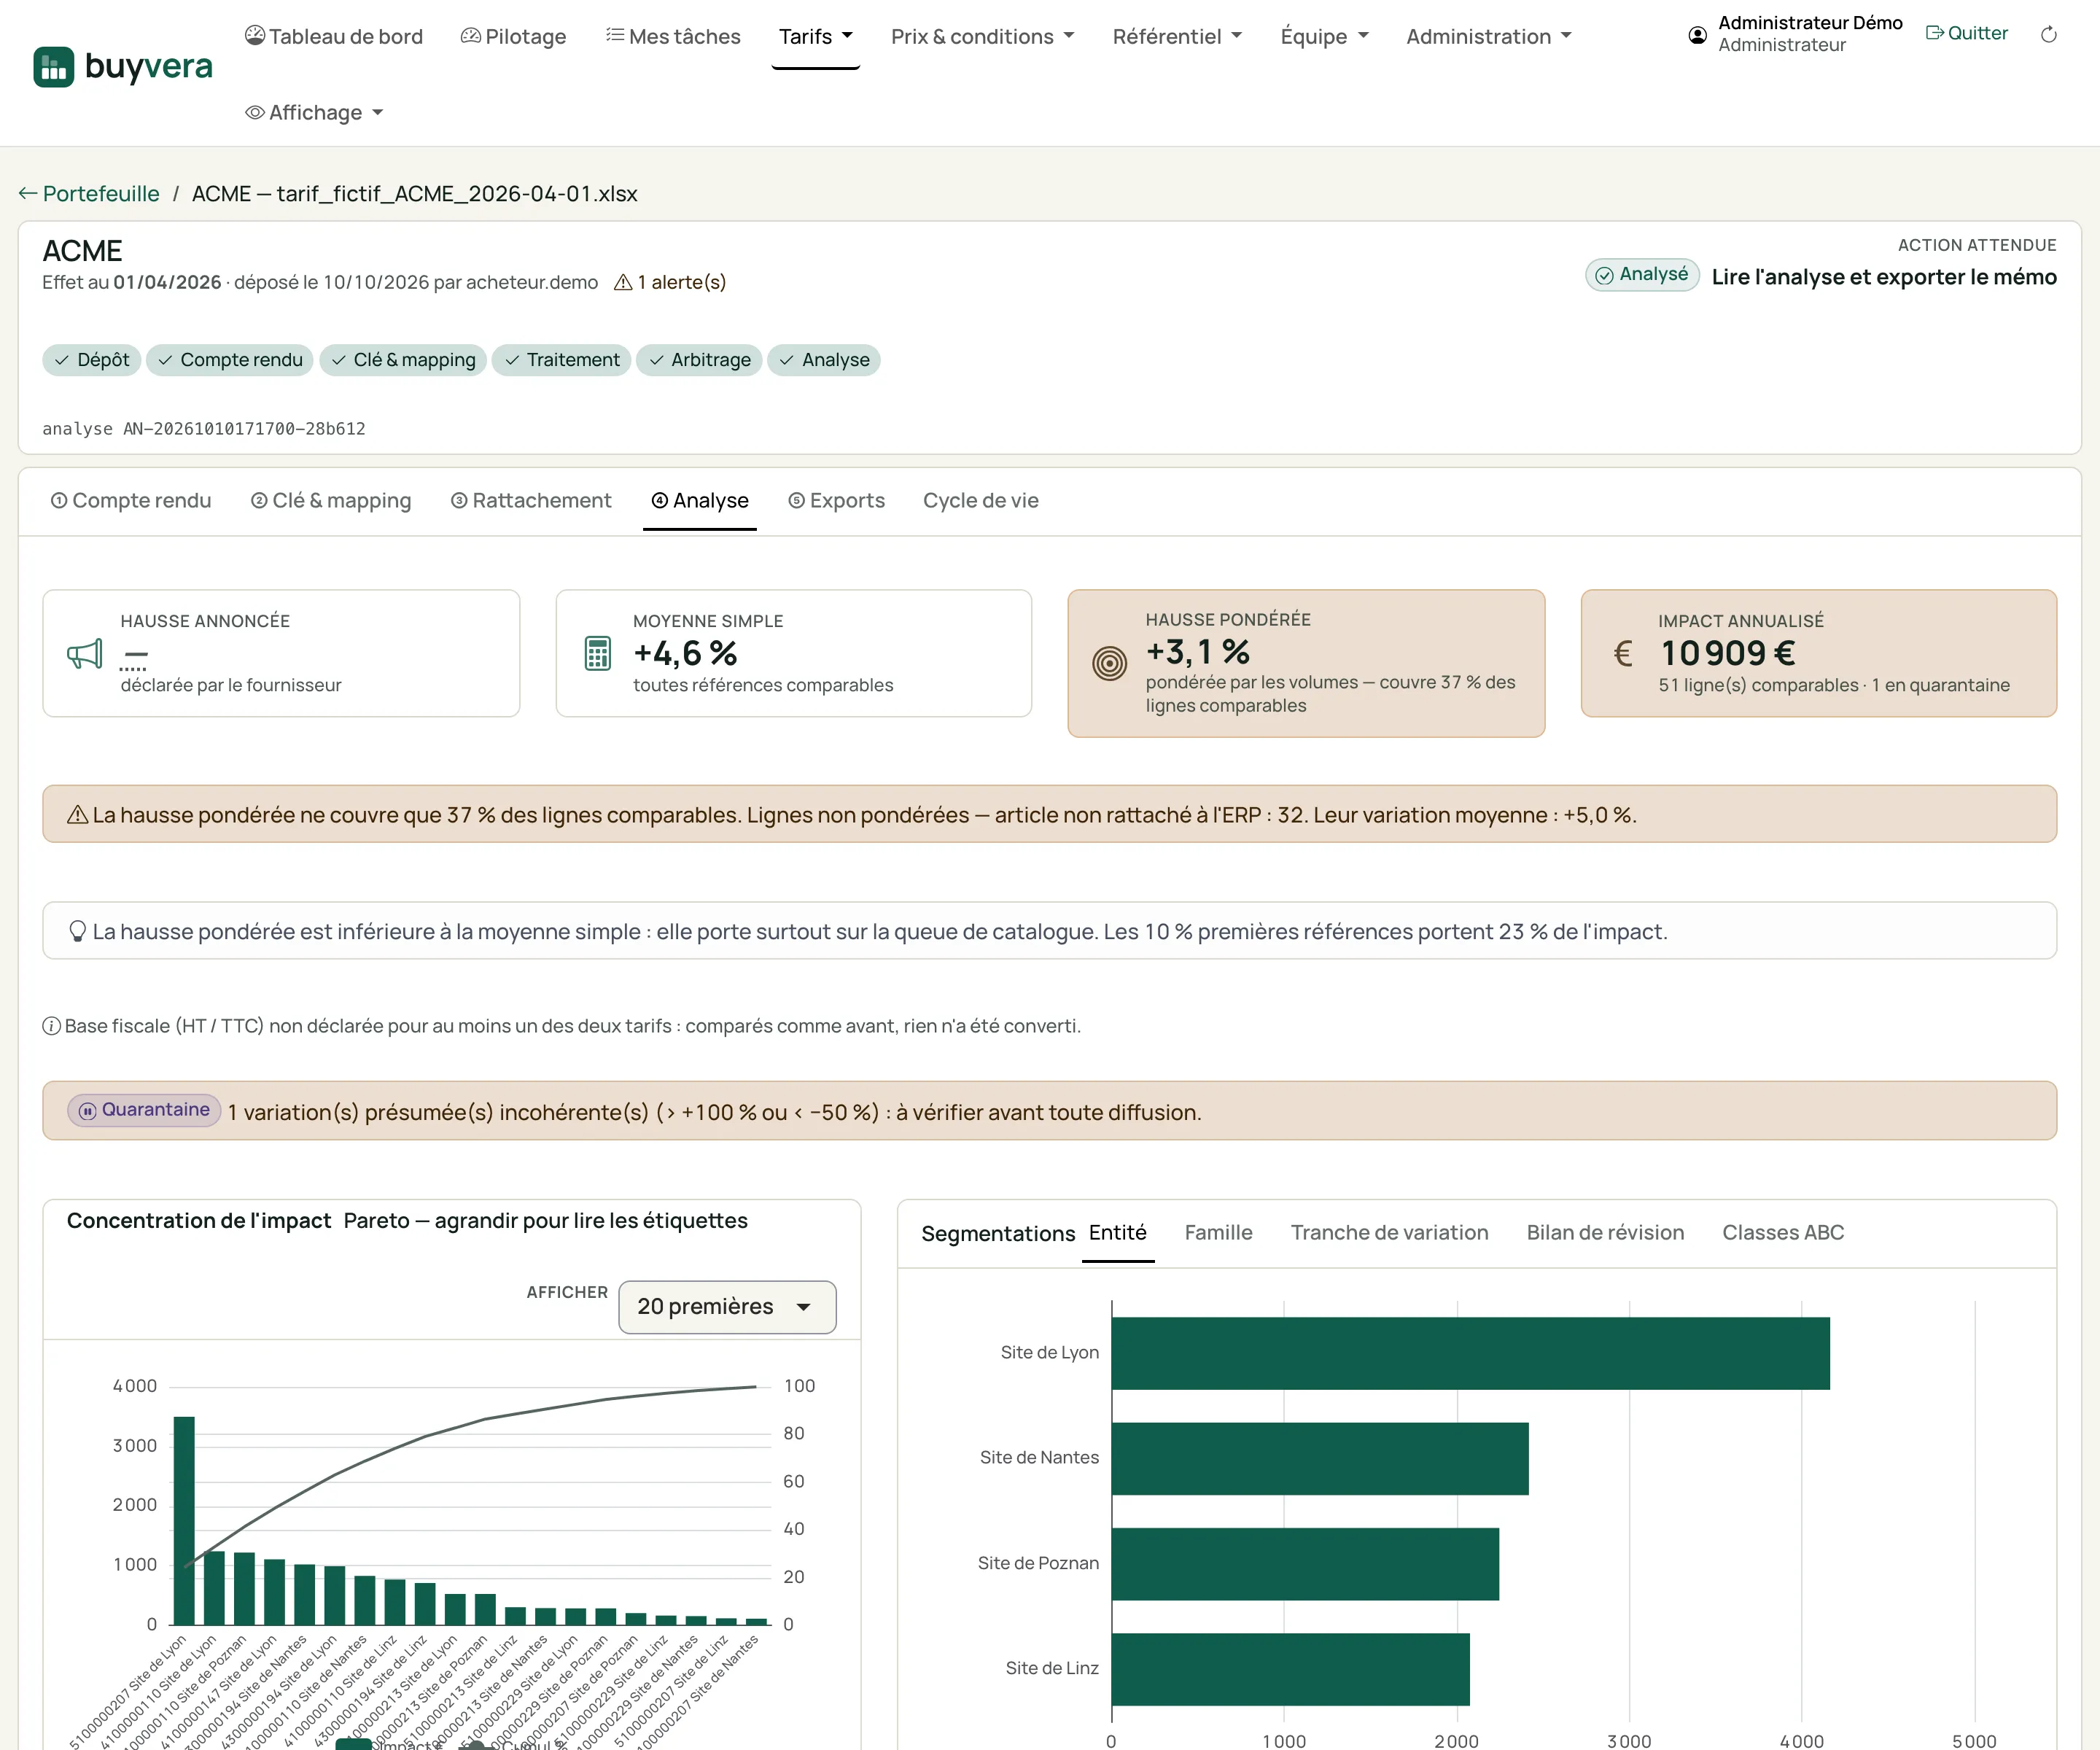The image size is (2100, 1750).
Task: Click the 10 909 € impact value
Action: [x=1727, y=653]
